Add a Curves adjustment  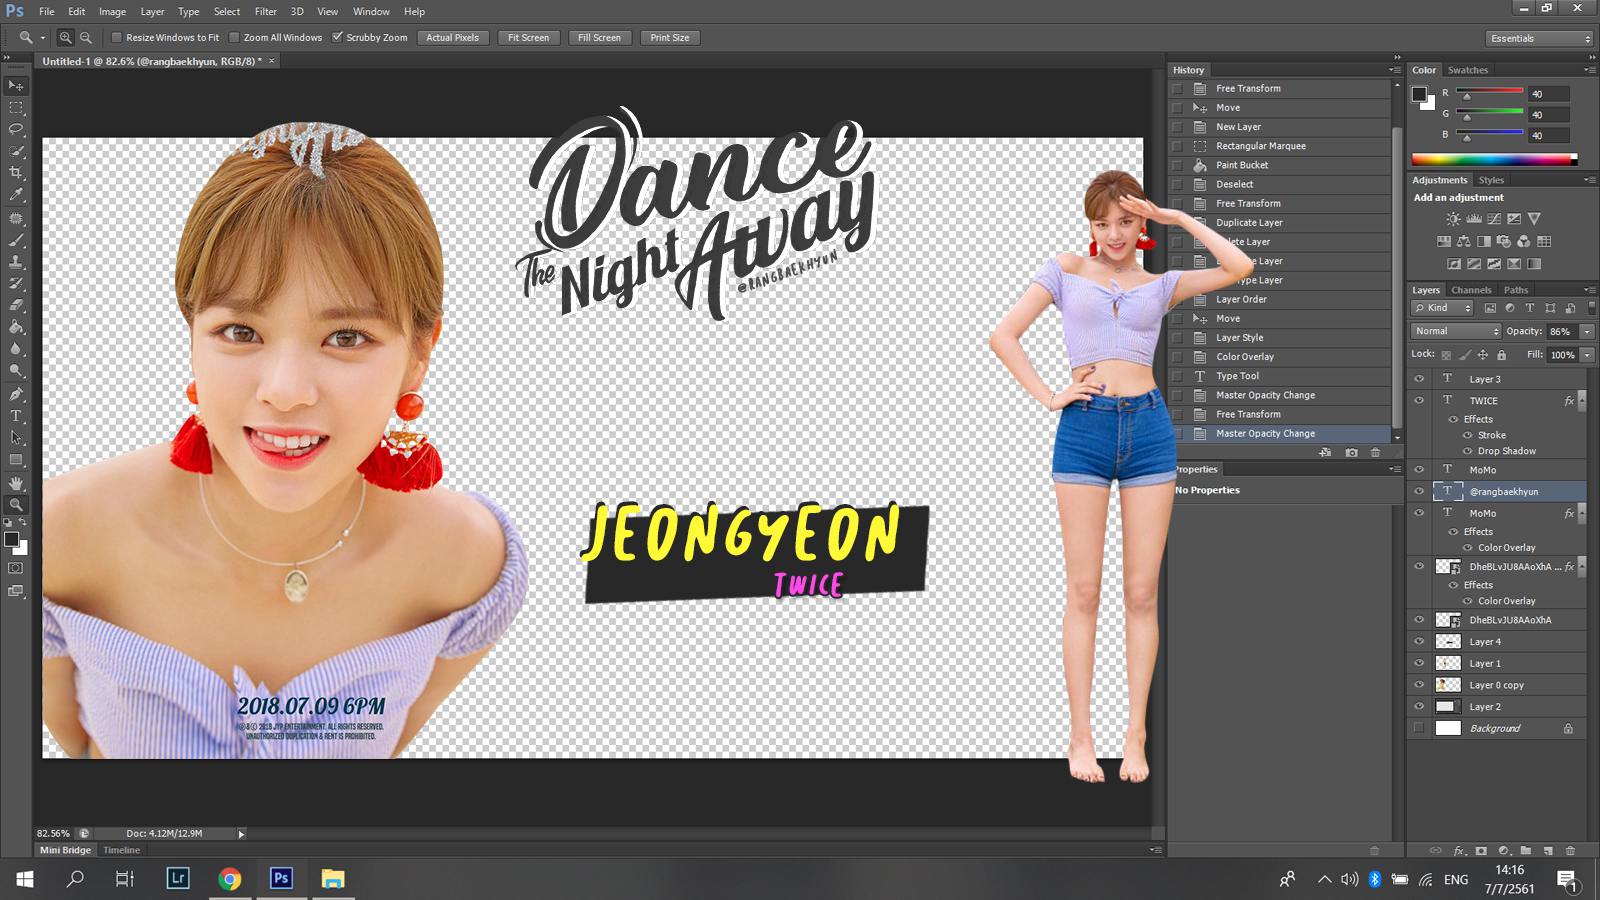point(1493,219)
